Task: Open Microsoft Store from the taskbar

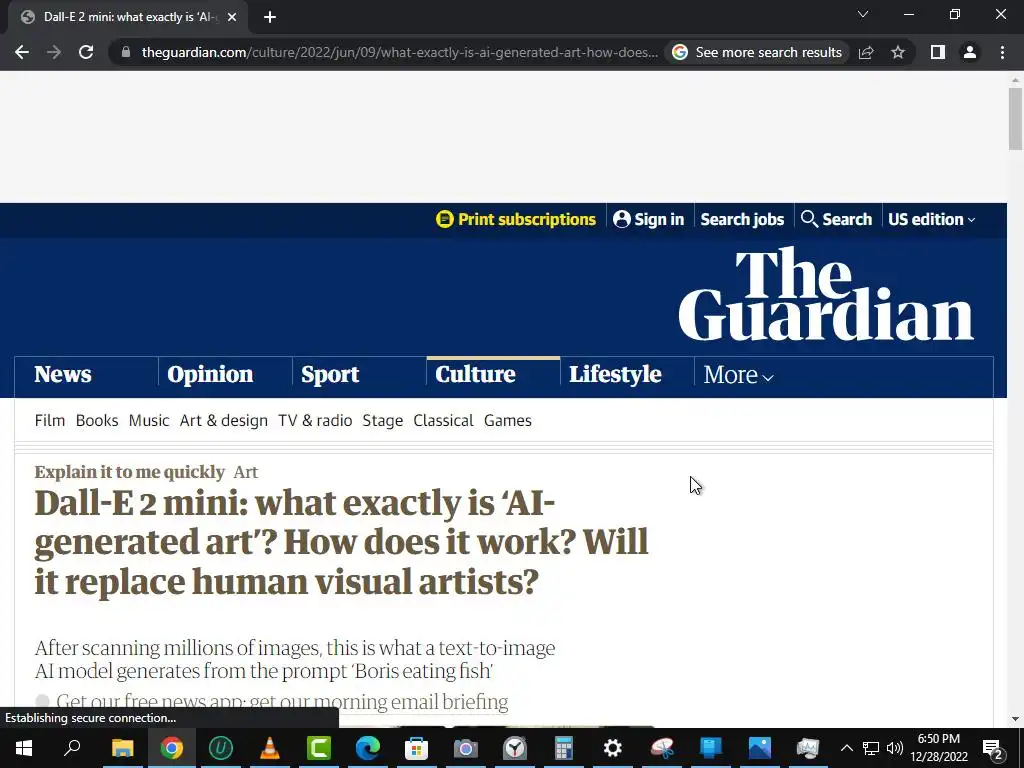Action: (x=417, y=748)
